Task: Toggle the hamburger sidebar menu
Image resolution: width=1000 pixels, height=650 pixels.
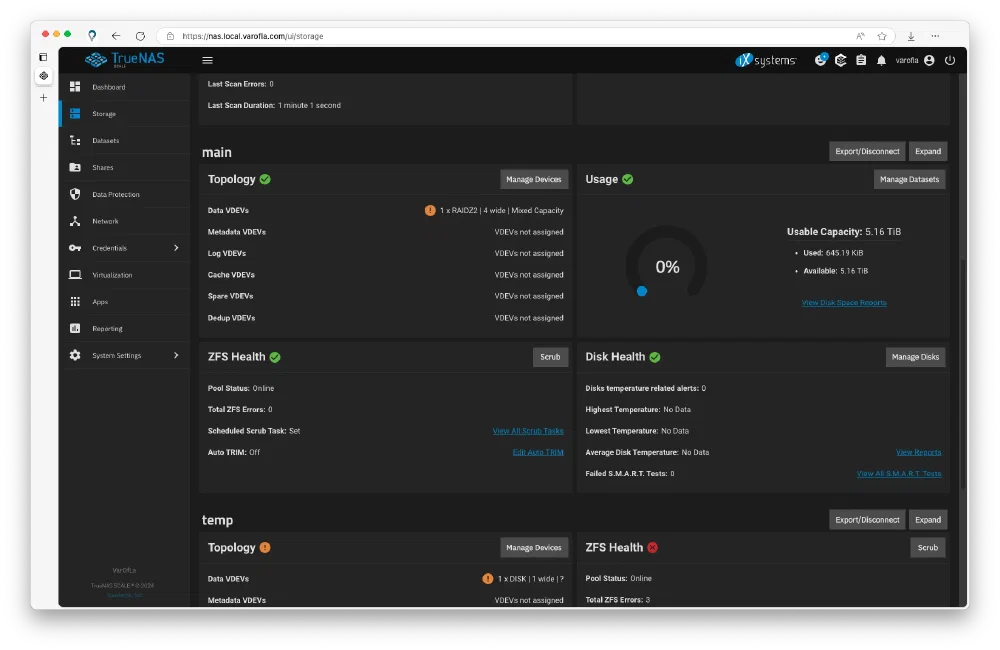Action: 208,60
